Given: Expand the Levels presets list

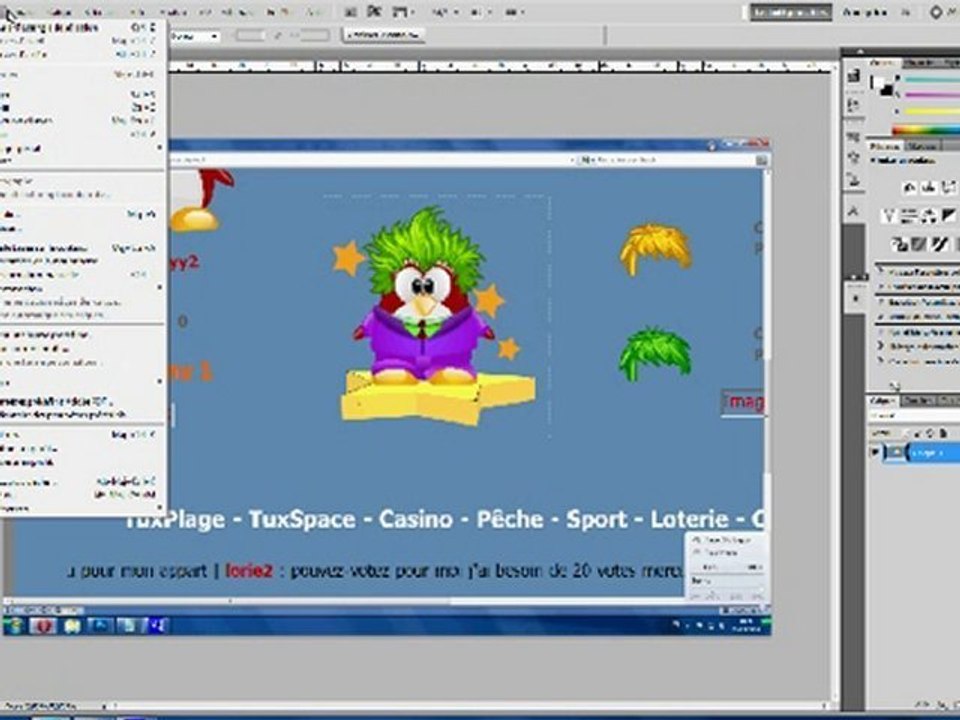Looking at the screenshot, I should pos(881,272).
